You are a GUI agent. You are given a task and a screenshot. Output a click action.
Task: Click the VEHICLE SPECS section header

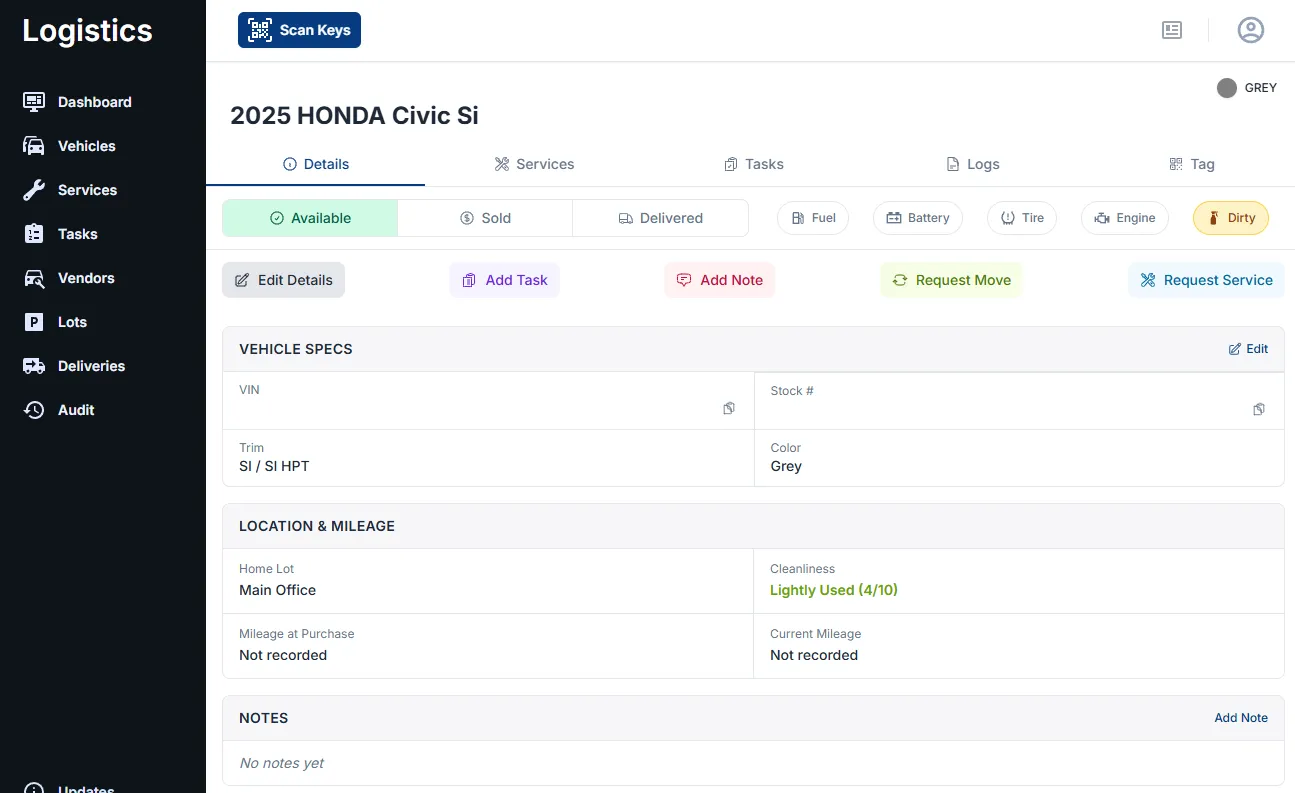tap(296, 349)
